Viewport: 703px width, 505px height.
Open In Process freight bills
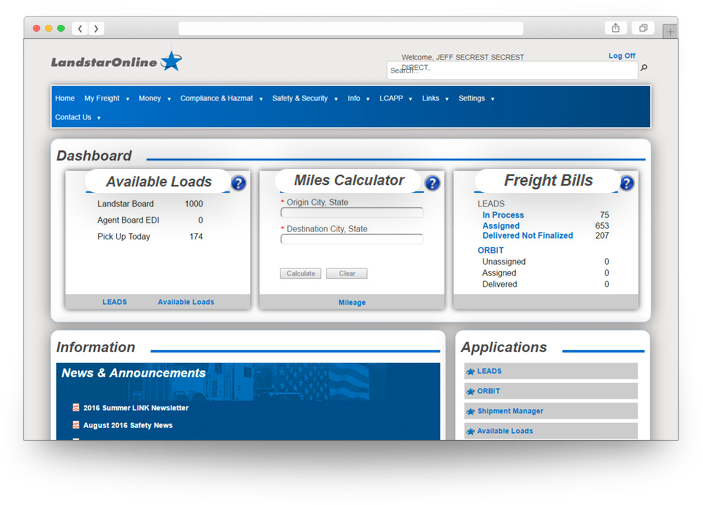(x=503, y=215)
